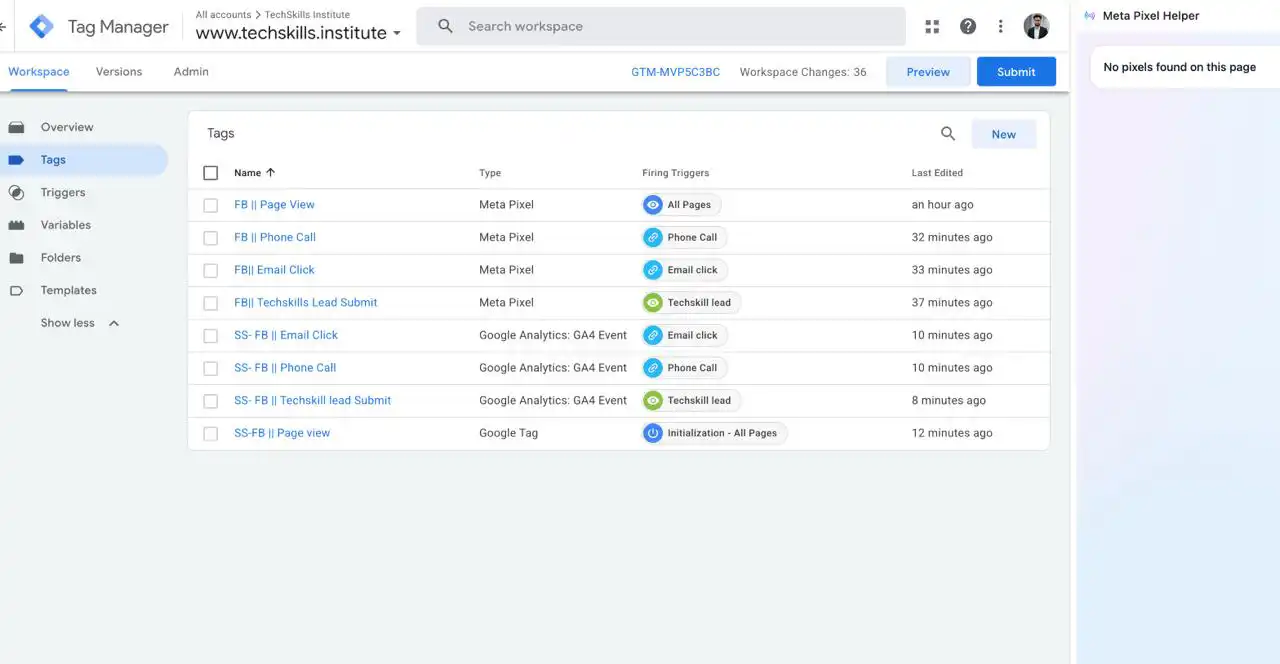
Task: Check the FB || Phone Call checkbox
Action: pyautogui.click(x=210, y=238)
